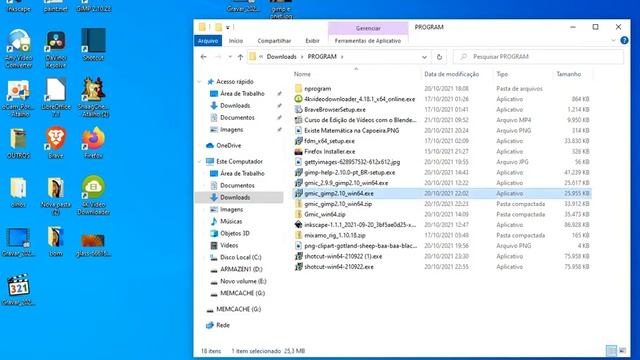640x360 pixels.
Task: Open the Media Player Classic 321 desktop icon
Action: [x=19, y=289]
